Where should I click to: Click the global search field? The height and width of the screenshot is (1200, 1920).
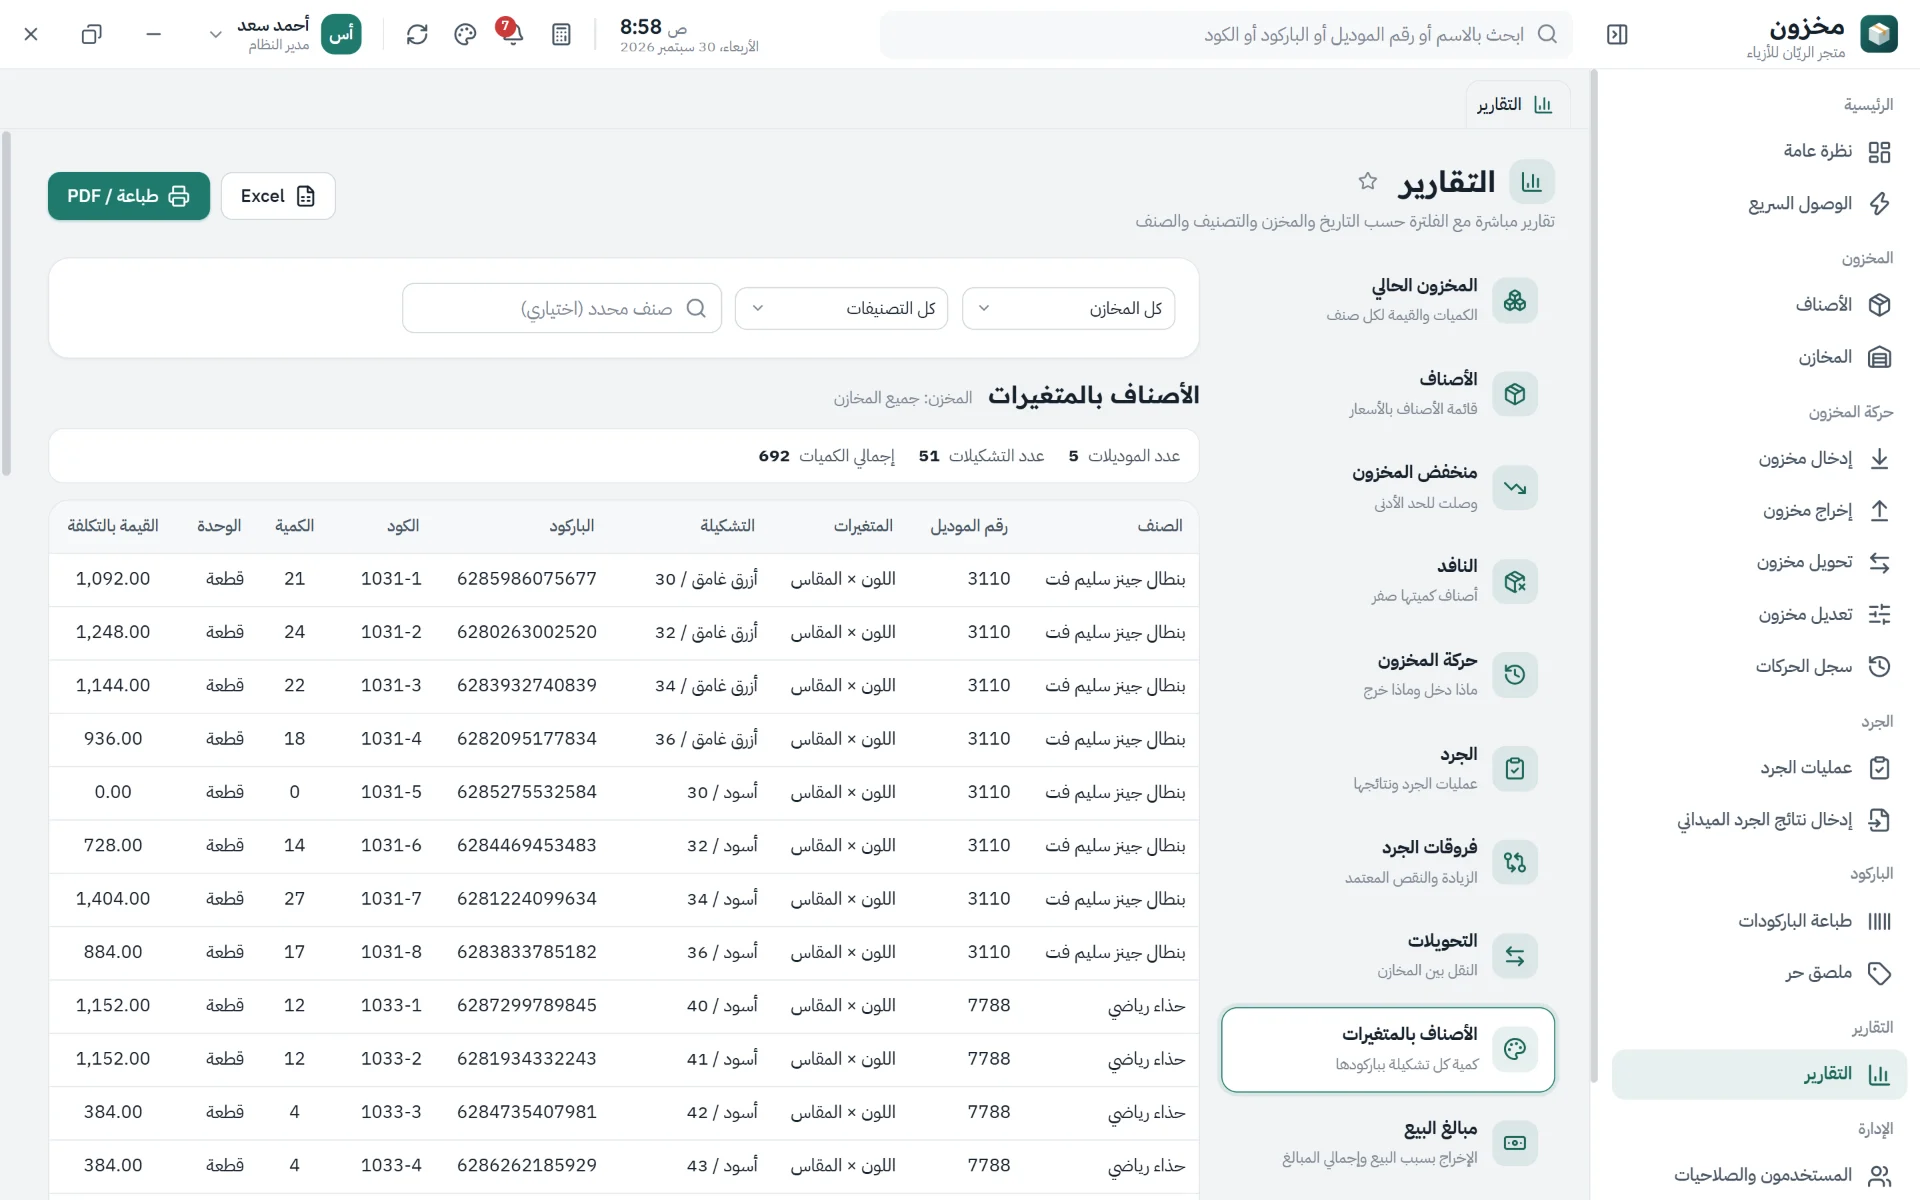(1226, 35)
